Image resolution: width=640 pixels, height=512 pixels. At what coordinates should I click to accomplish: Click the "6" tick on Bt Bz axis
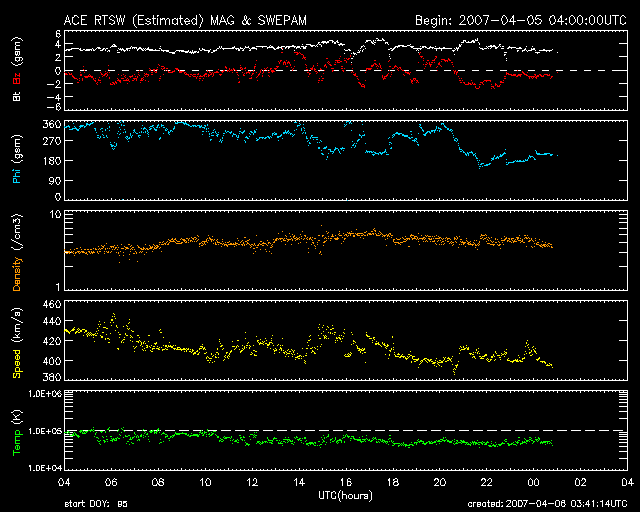click(58, 33)
